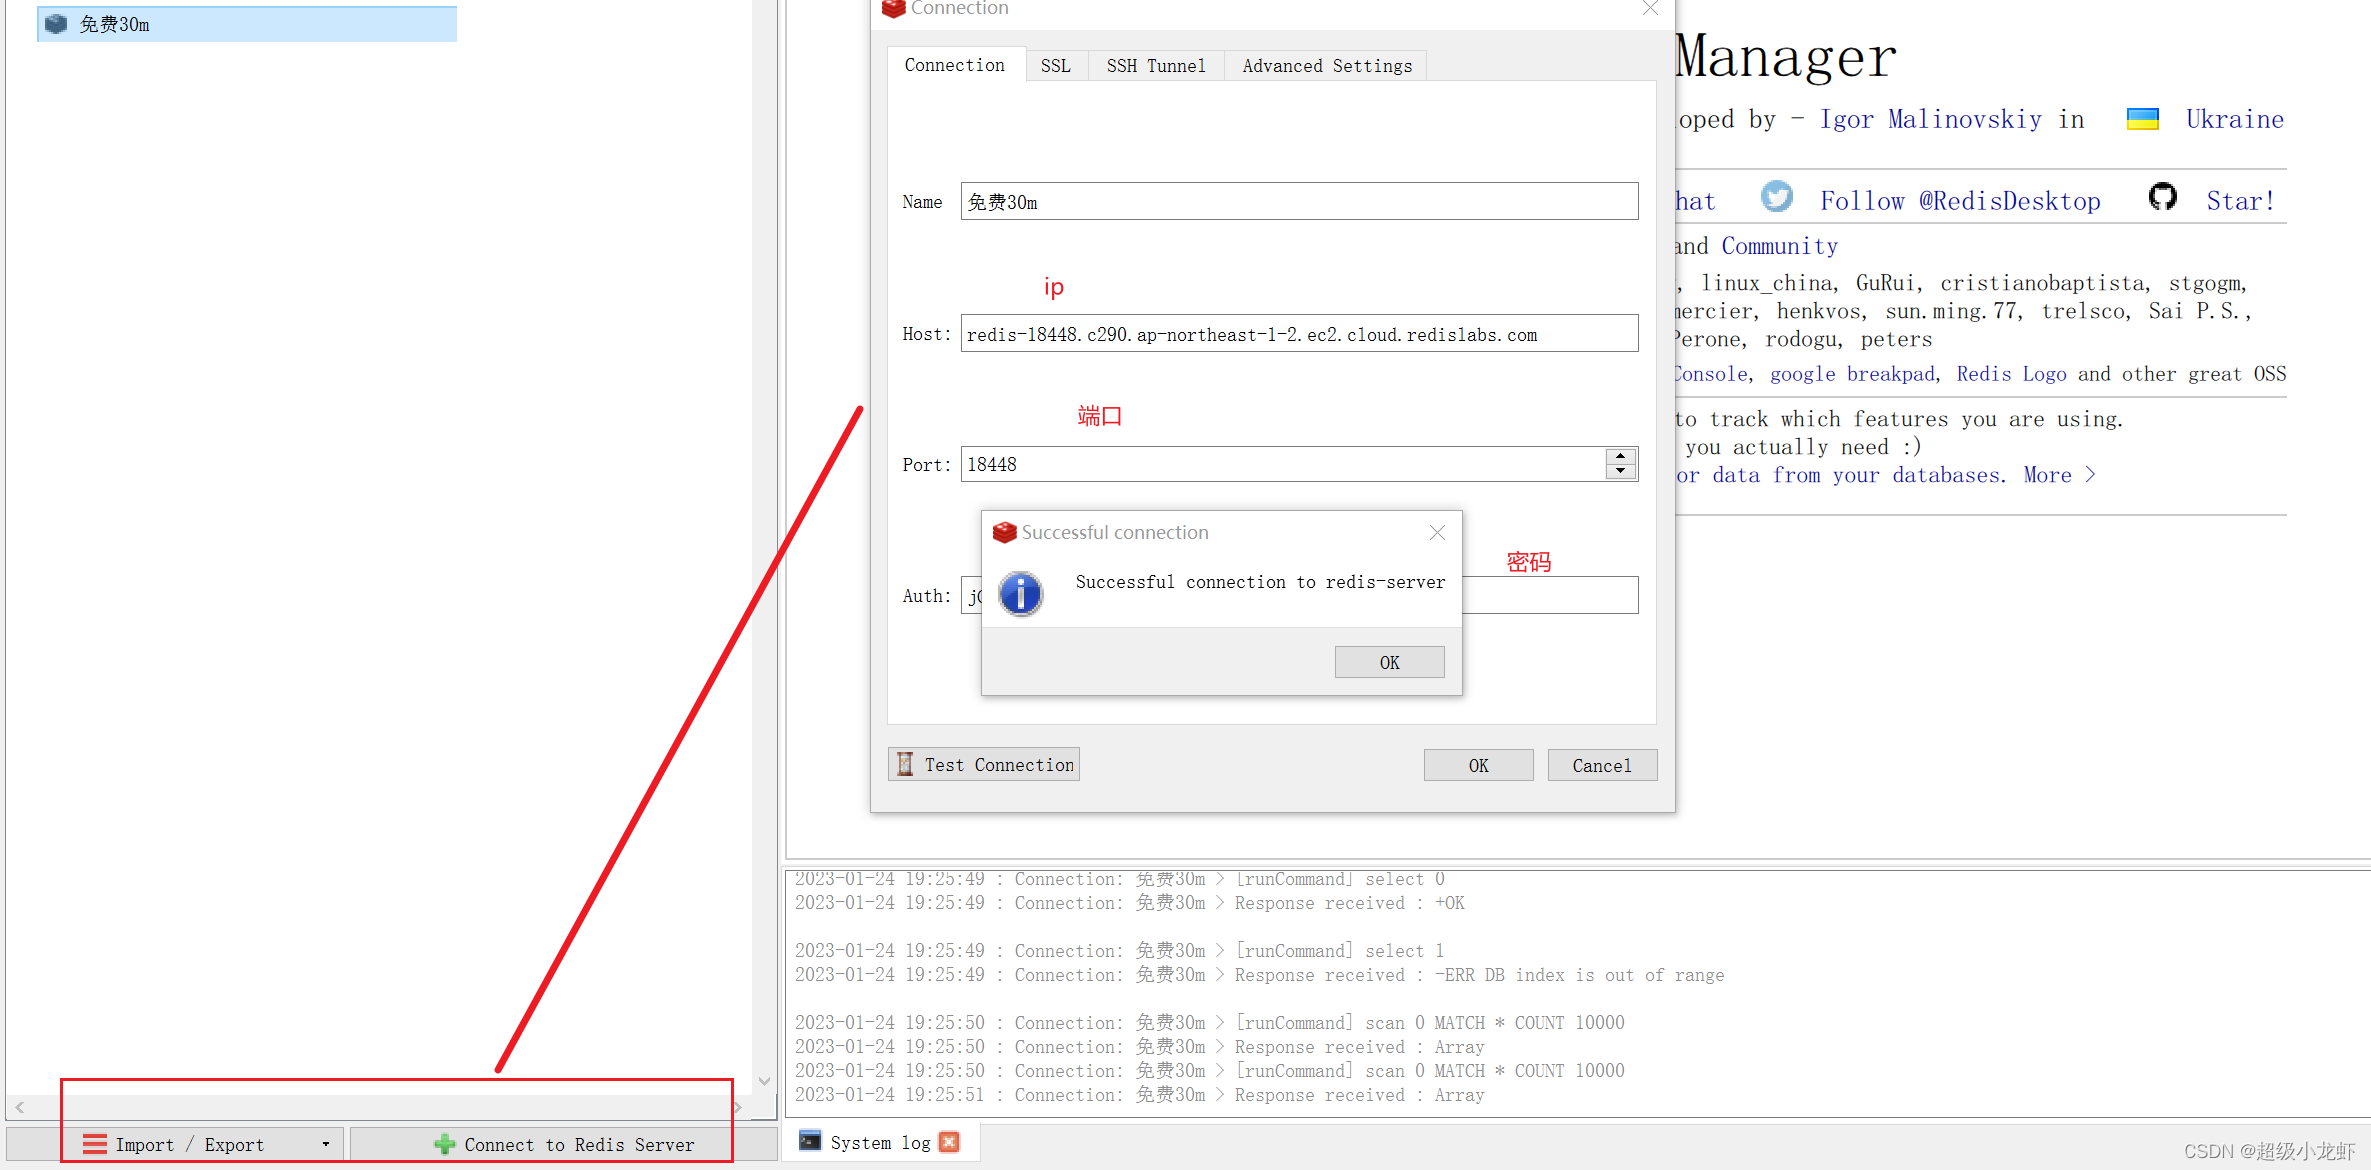Click the red list icon beside Import / Export
The width and height of the screenshot is (2371, 1170).
[x=95, y=1143]
